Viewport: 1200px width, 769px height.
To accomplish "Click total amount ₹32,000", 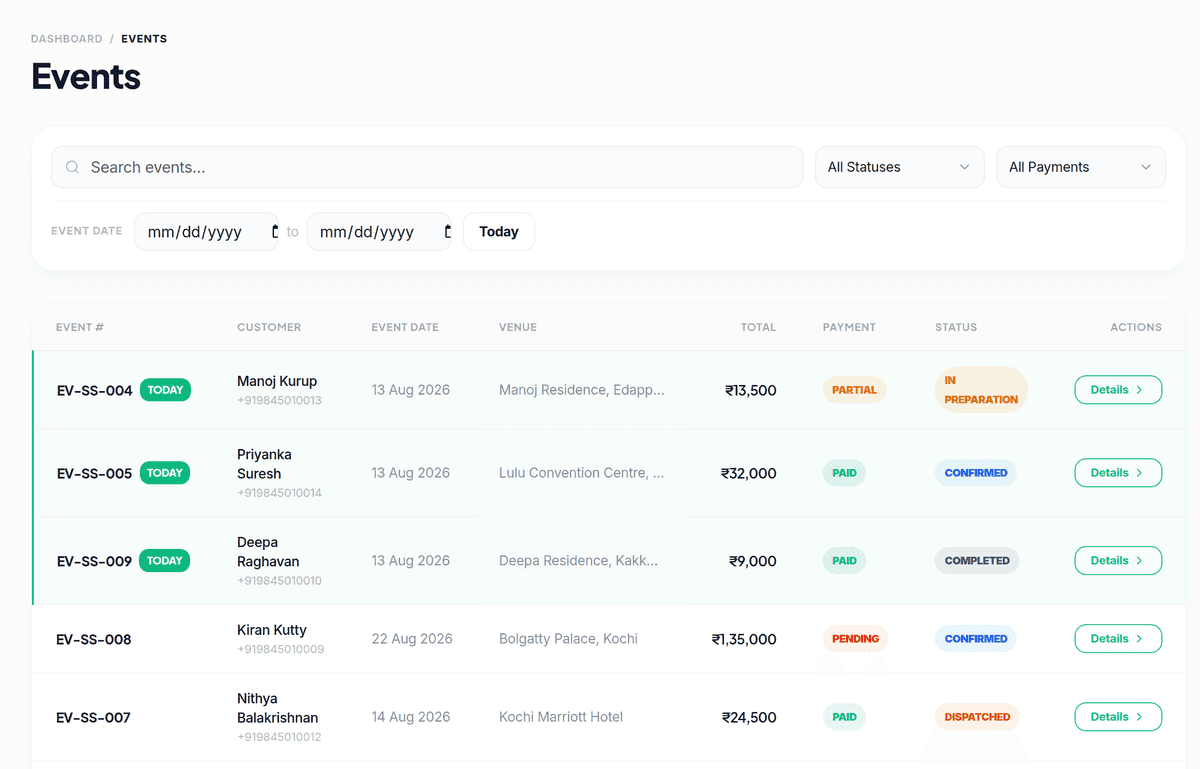I will [x=749, y=474].
